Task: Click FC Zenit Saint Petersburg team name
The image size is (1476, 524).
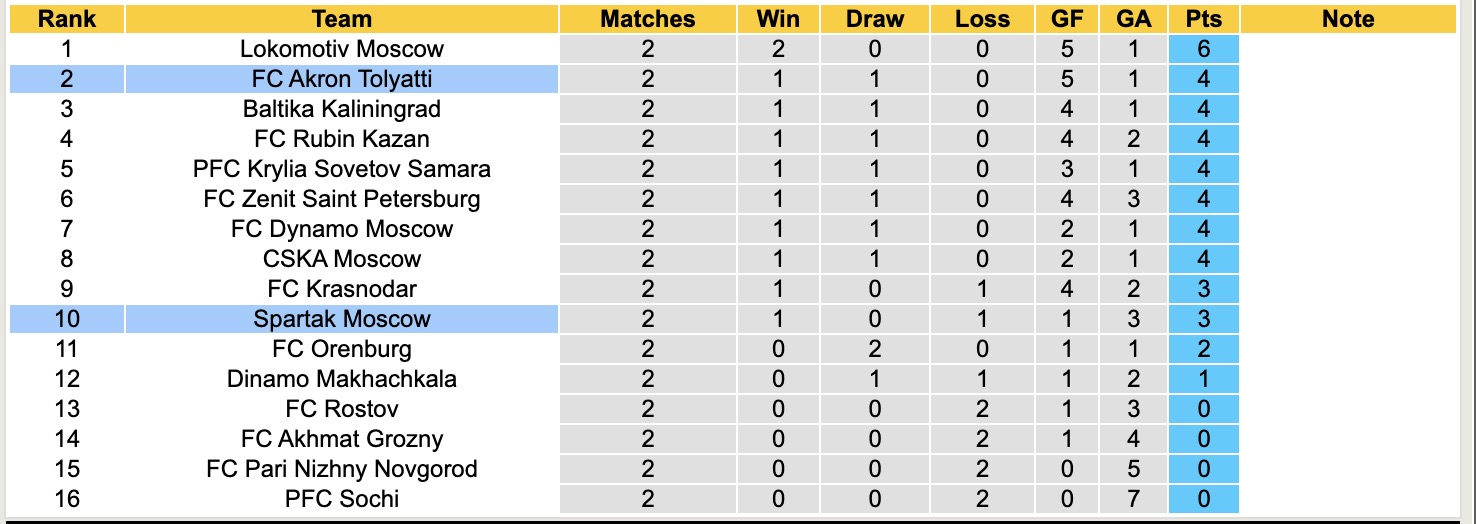Action: [x=342, y=199]
